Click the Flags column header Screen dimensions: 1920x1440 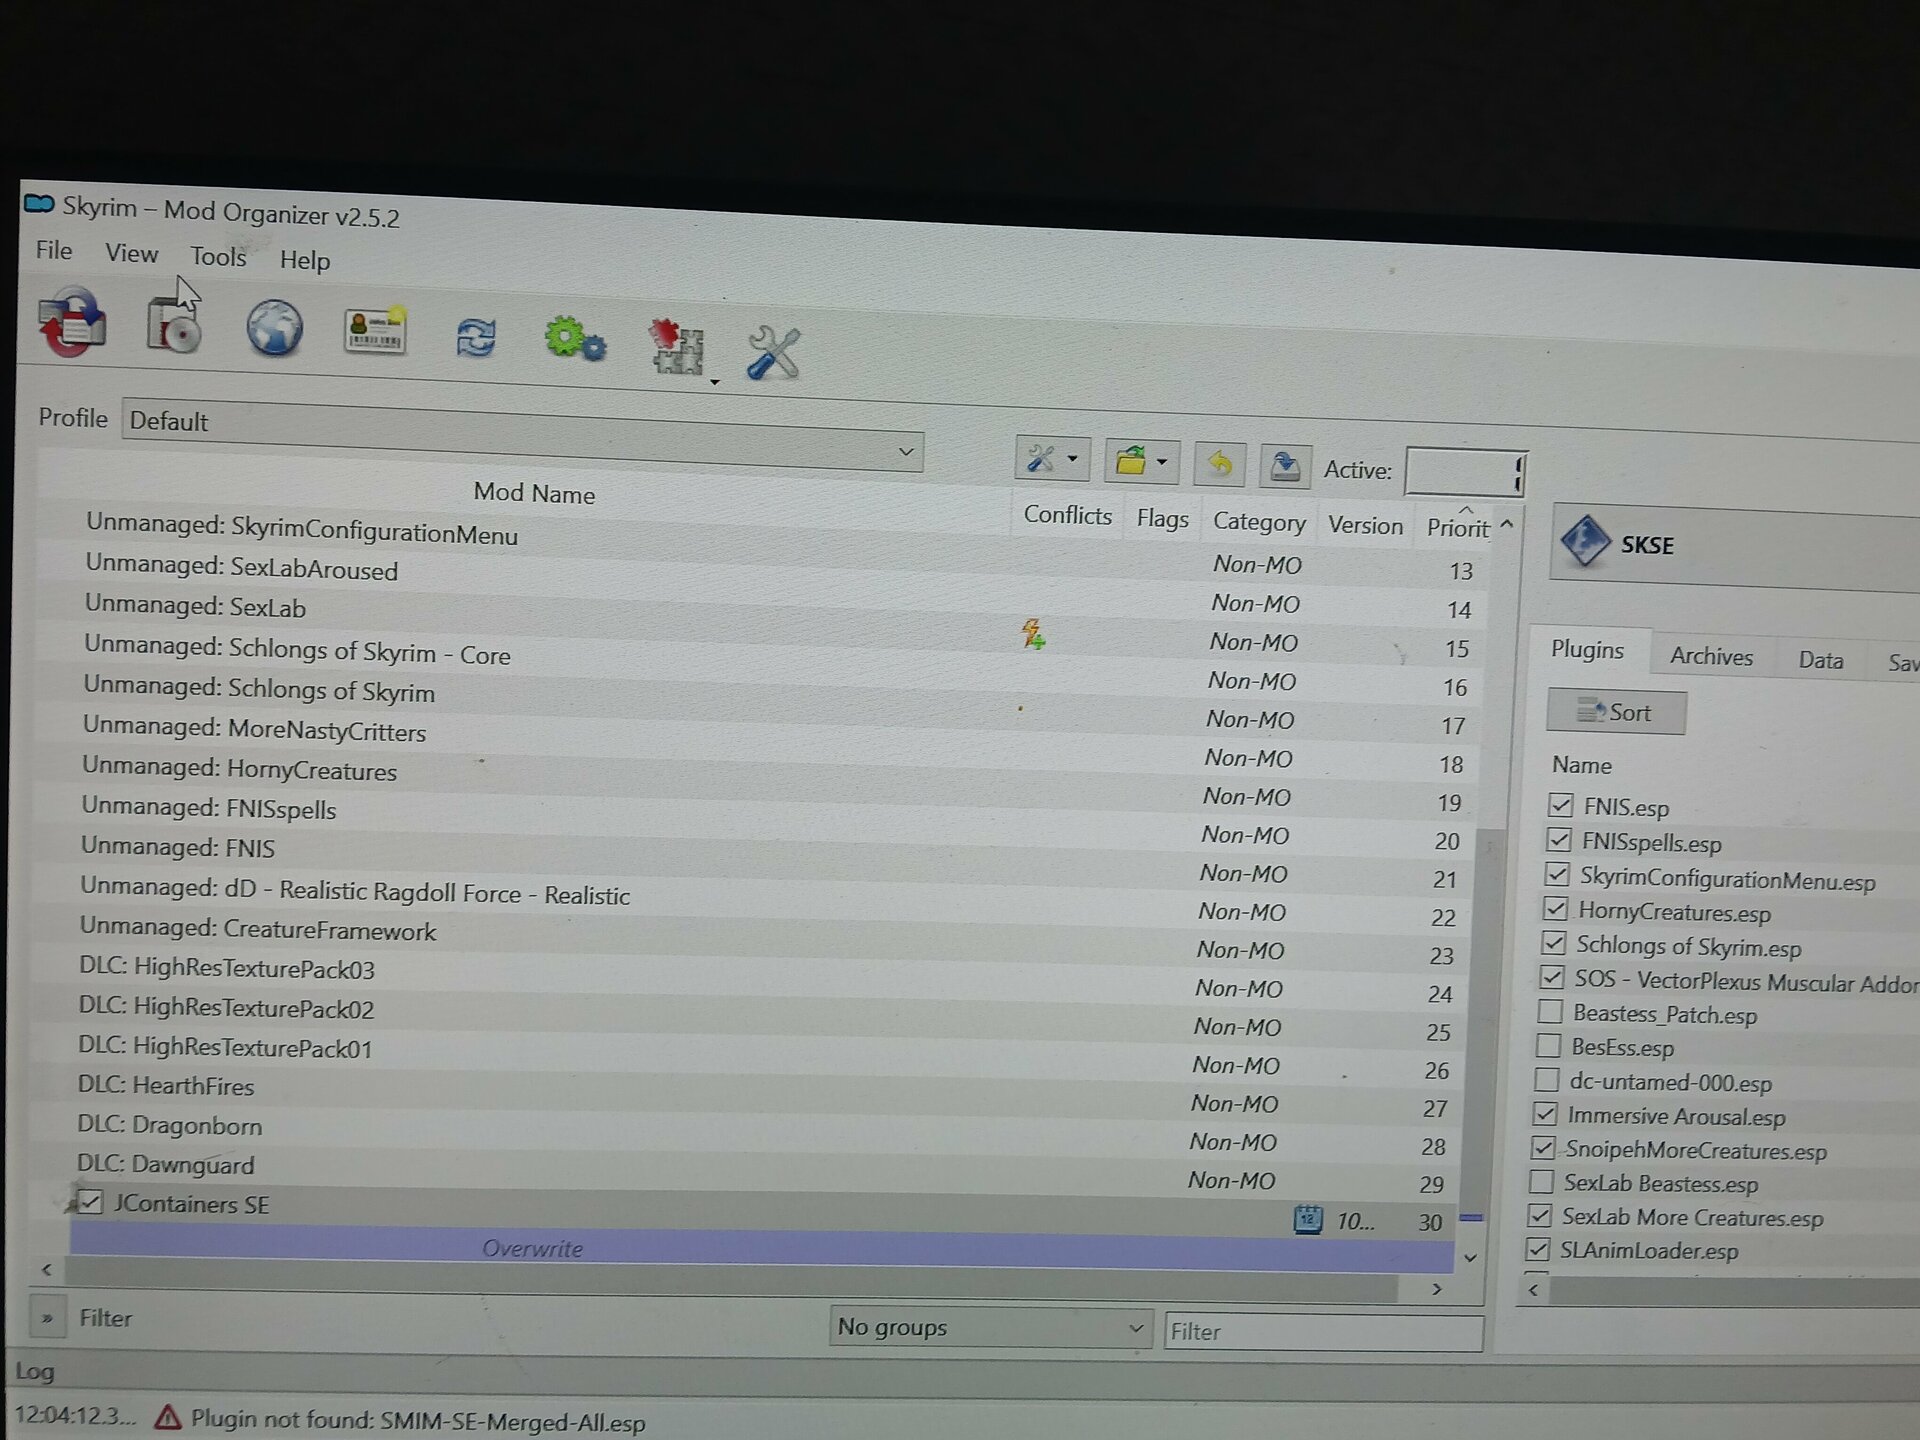(1162, 519)
